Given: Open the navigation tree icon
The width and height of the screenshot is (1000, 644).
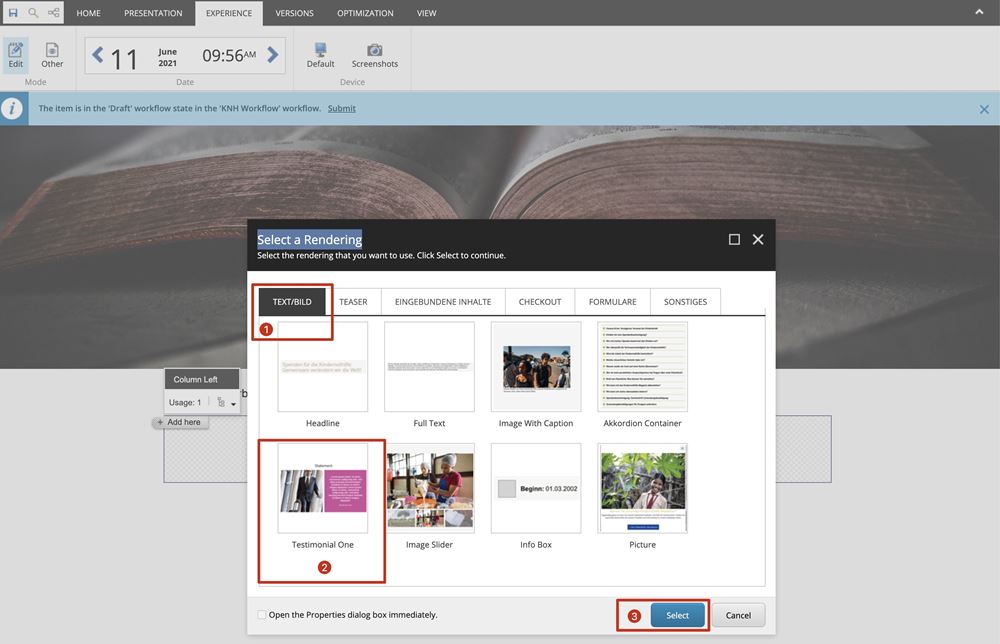Looking at the screenshot, I should click(53, 13).
